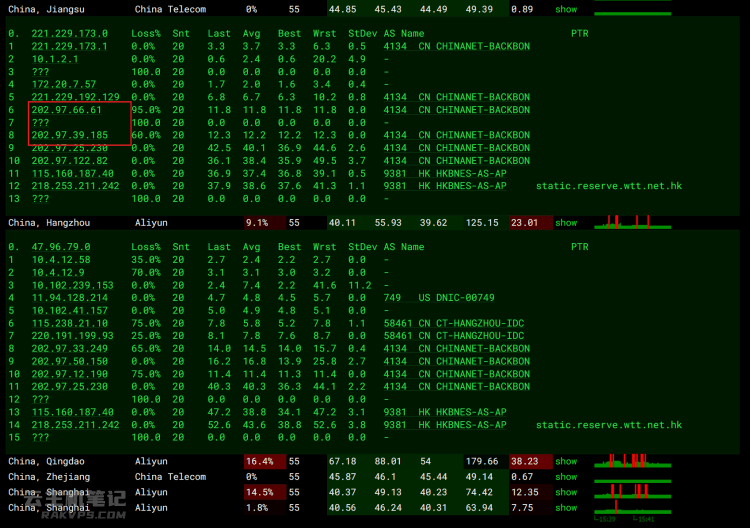The width and height of the screenshot is (750, 528).
Task: Click the latency sparkline graph for Qingdao
Action: (632, 461)
